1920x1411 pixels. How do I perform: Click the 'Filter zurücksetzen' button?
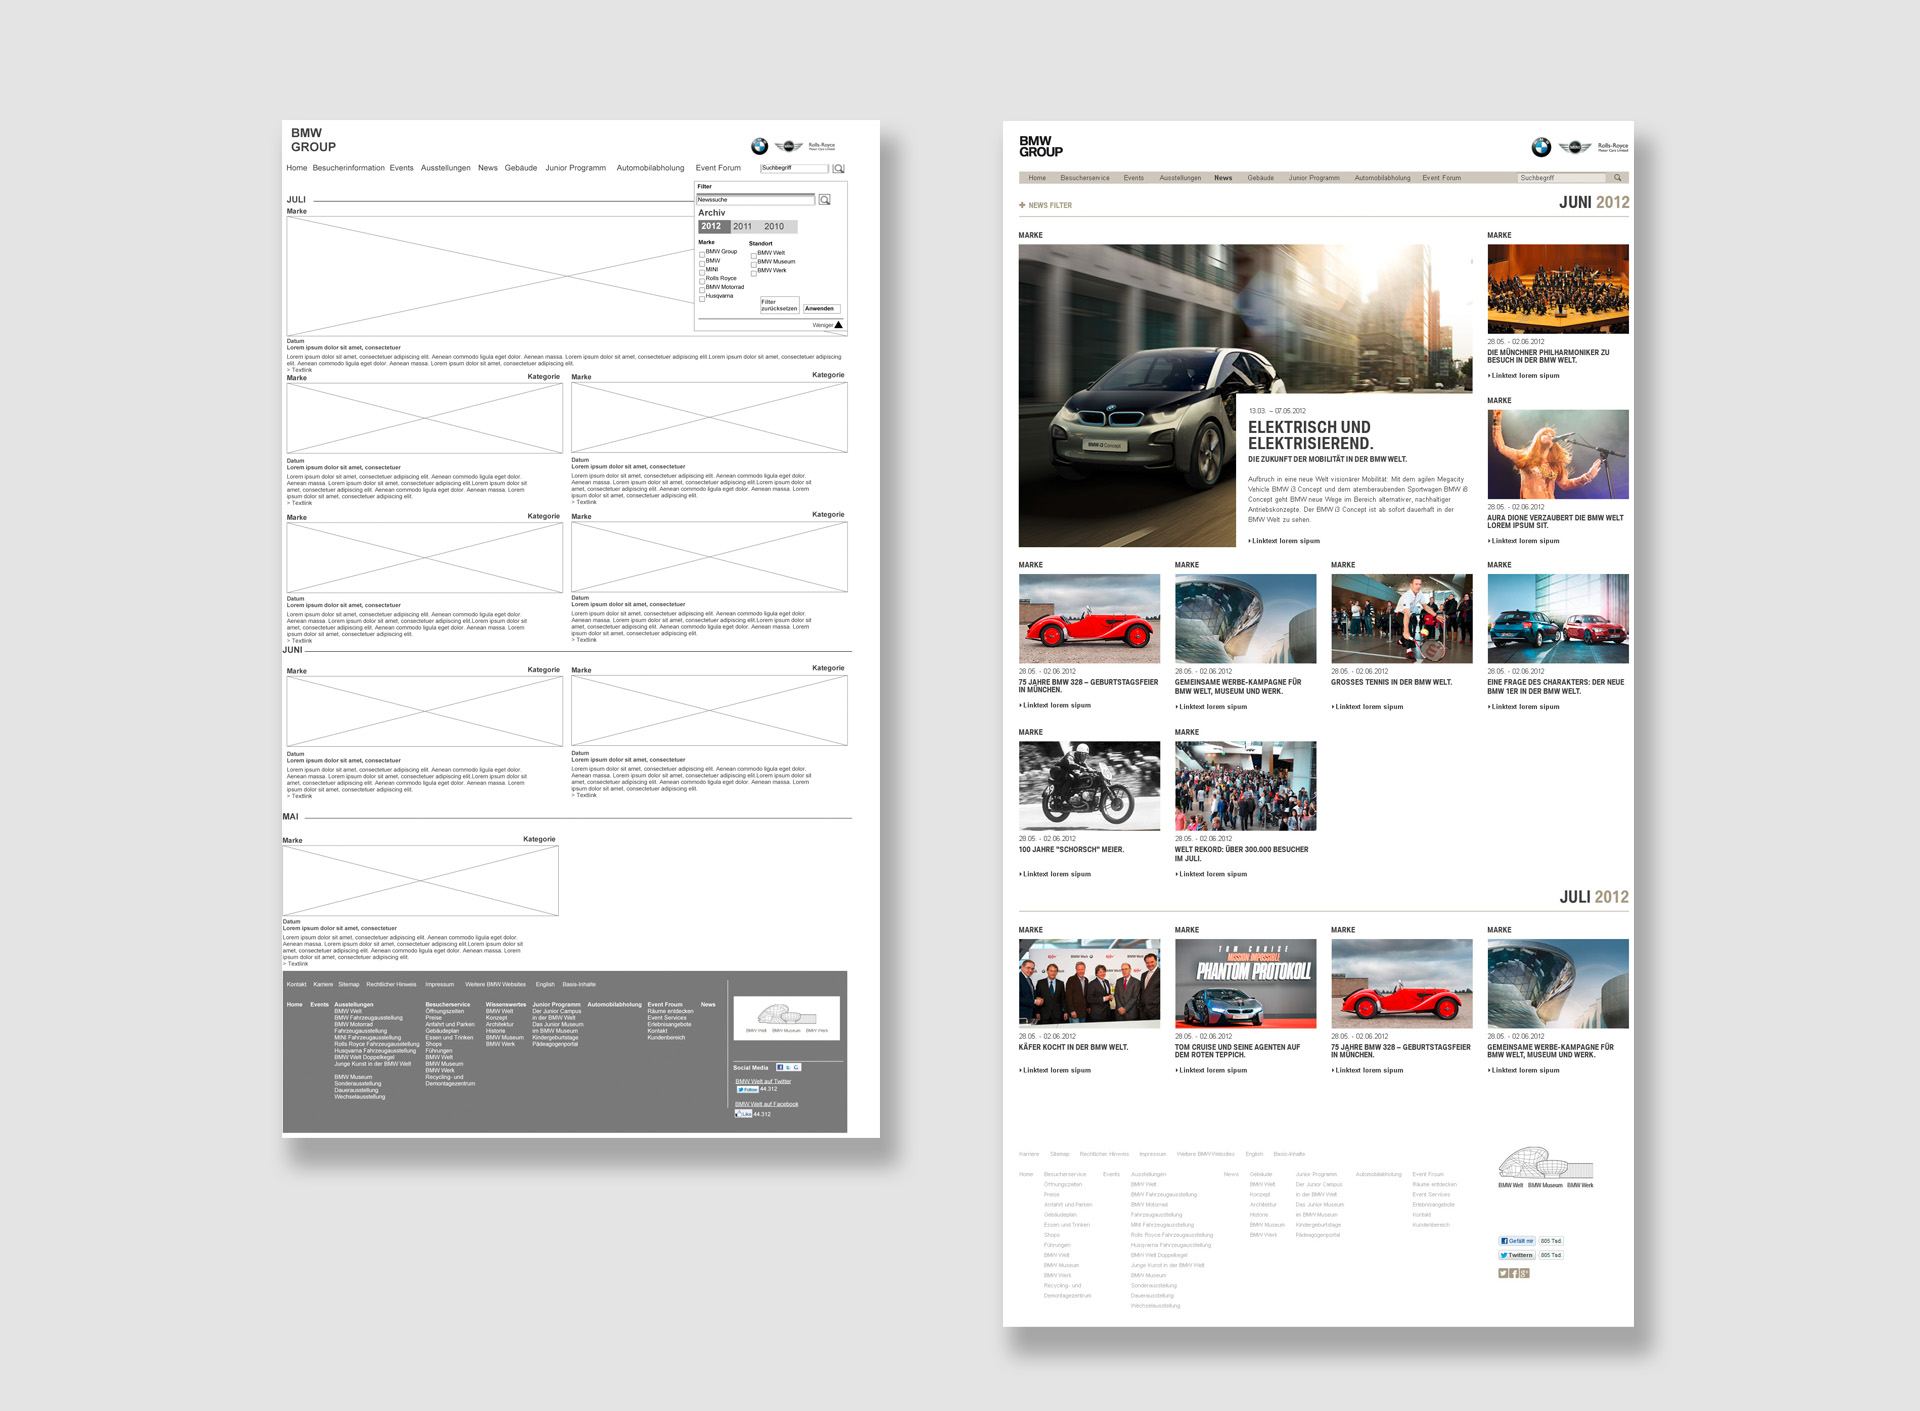779,305
